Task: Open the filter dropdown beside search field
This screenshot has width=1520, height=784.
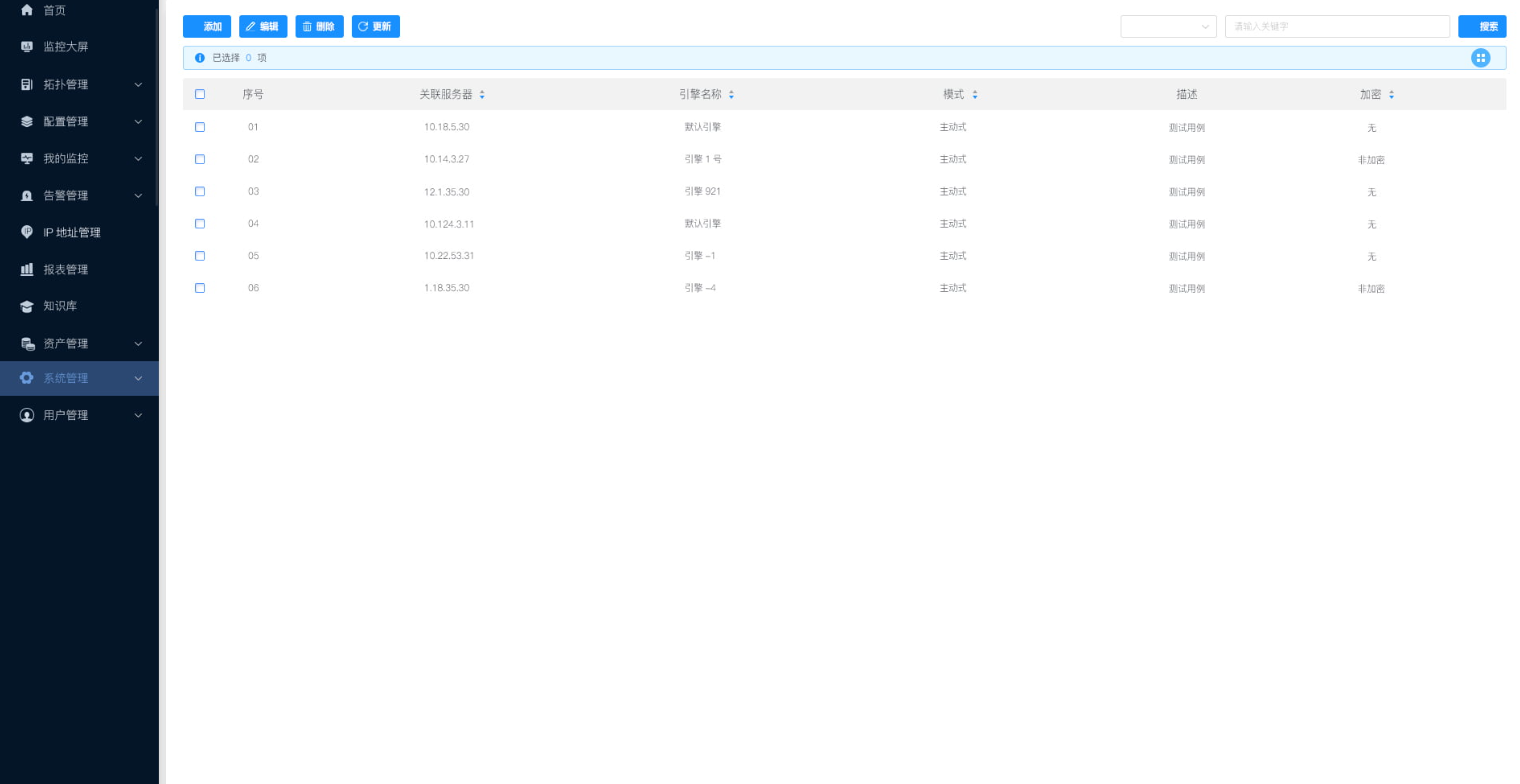Action: click(x=1168, y=27)
